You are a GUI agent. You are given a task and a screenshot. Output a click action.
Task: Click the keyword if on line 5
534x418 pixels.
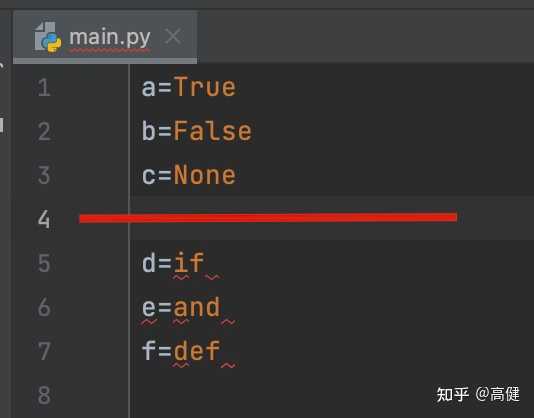point(189,263)
